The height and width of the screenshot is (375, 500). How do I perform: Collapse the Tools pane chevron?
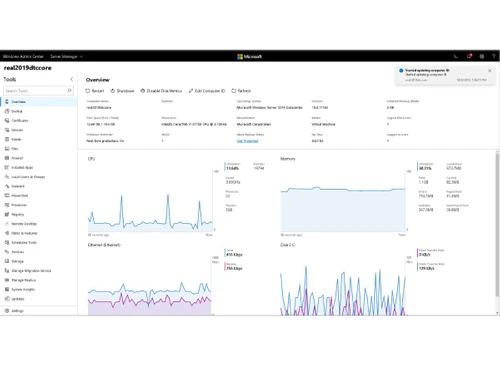[x=71, y=79]
